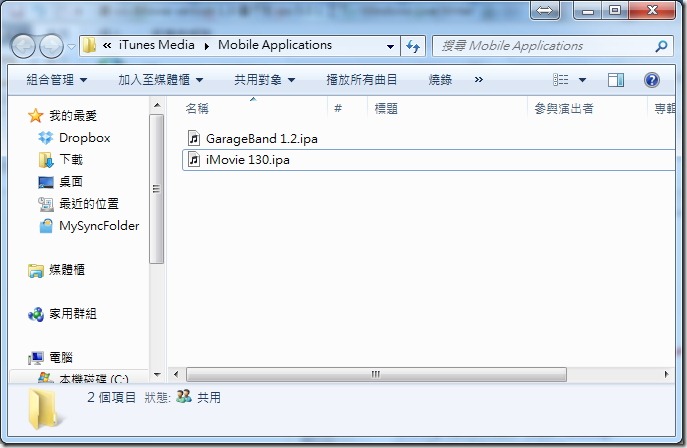Open 家用群組 in the navigation pane
Image resolution: width=687 pixels, height=448 pixels.
(73, 314)
